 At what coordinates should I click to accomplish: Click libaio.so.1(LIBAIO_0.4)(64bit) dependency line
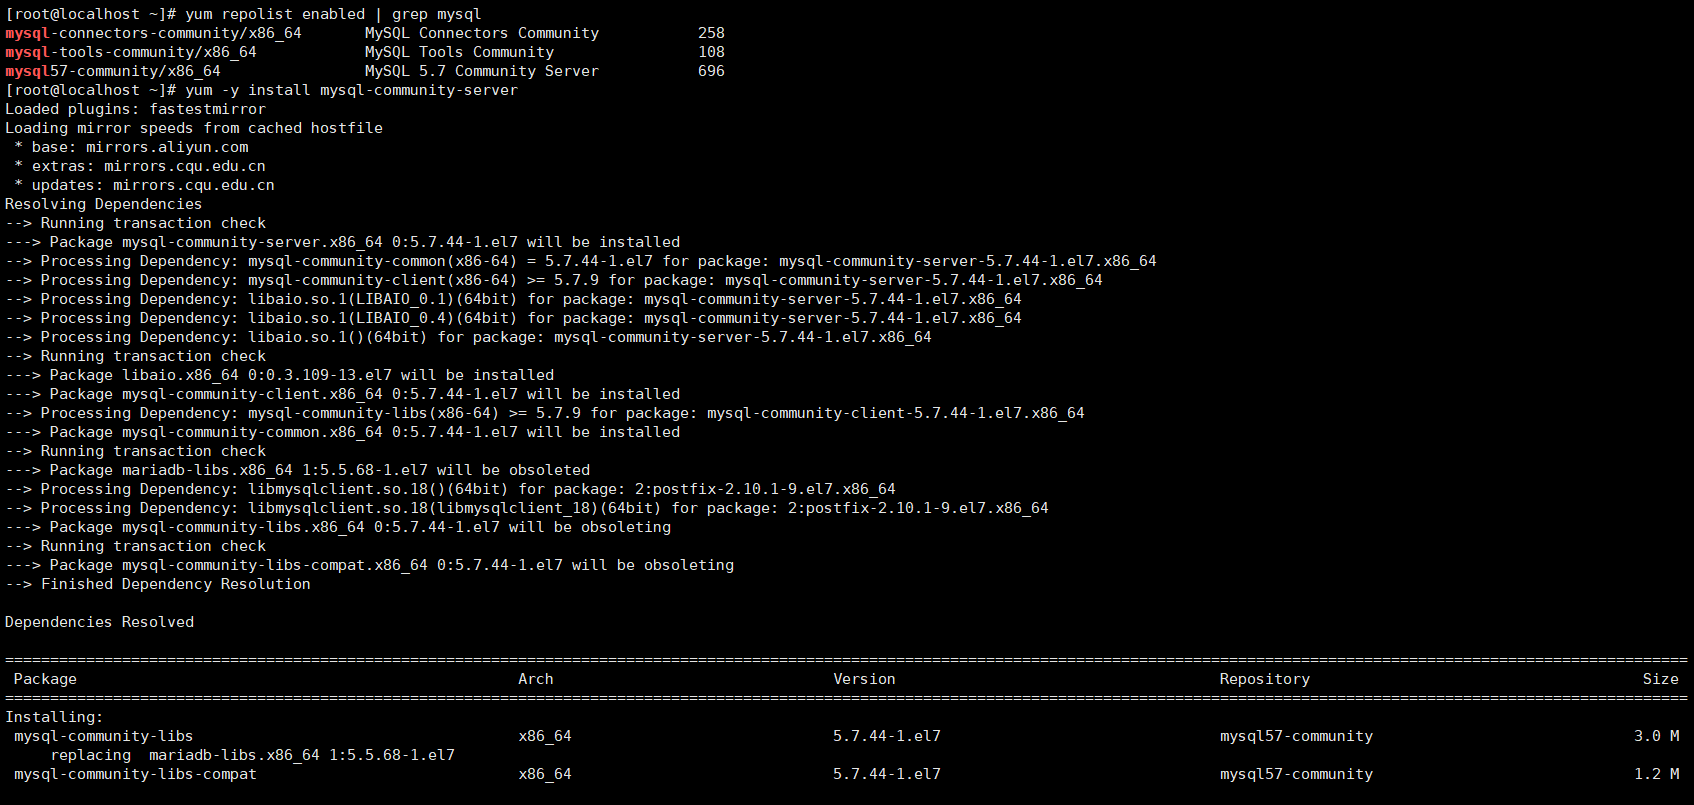click(x=513, y=318)
